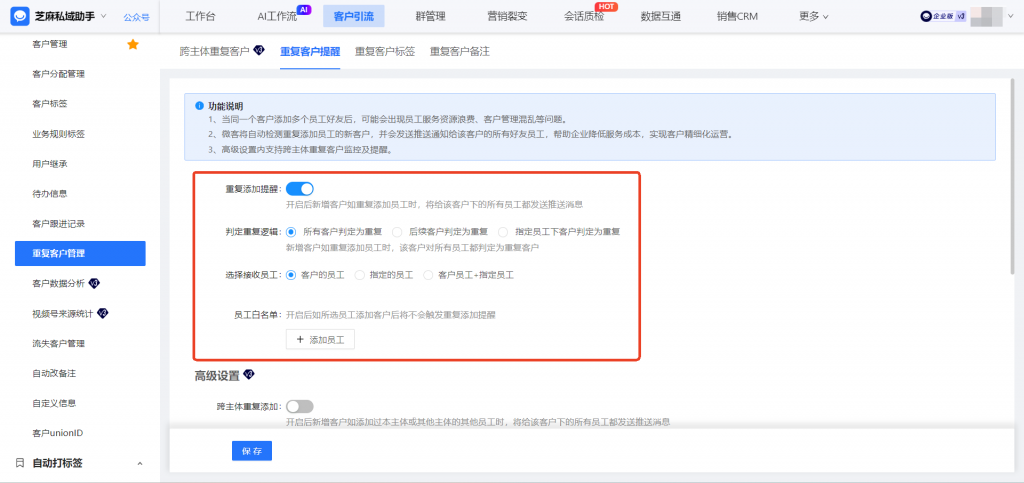This screenshot has width=1024, height=483.
Task: Switch to the 重复客户标签 tab
Action: coord(385,51)
